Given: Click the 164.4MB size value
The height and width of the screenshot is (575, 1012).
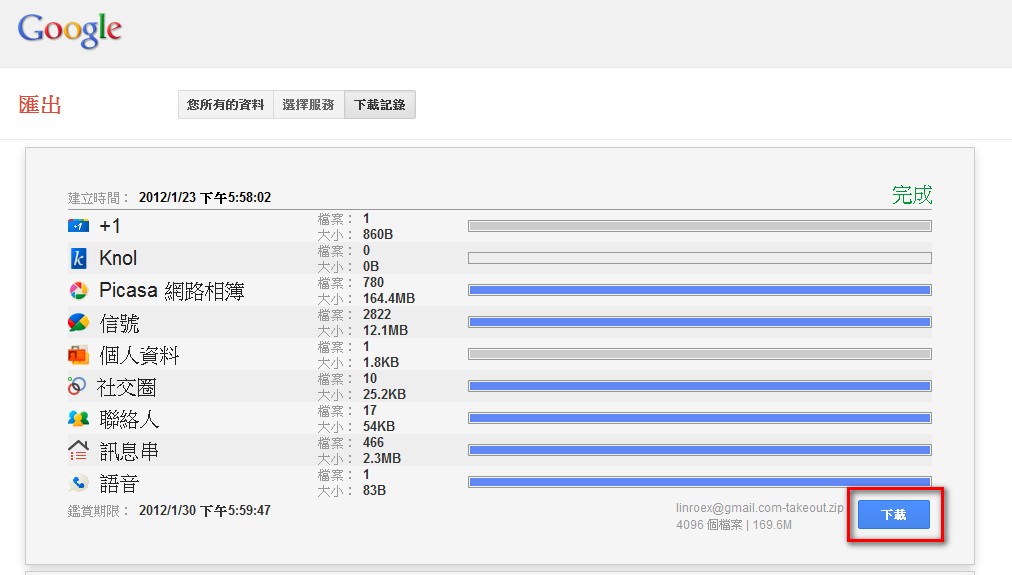Looking at the screenshot, I should (389, 299).
